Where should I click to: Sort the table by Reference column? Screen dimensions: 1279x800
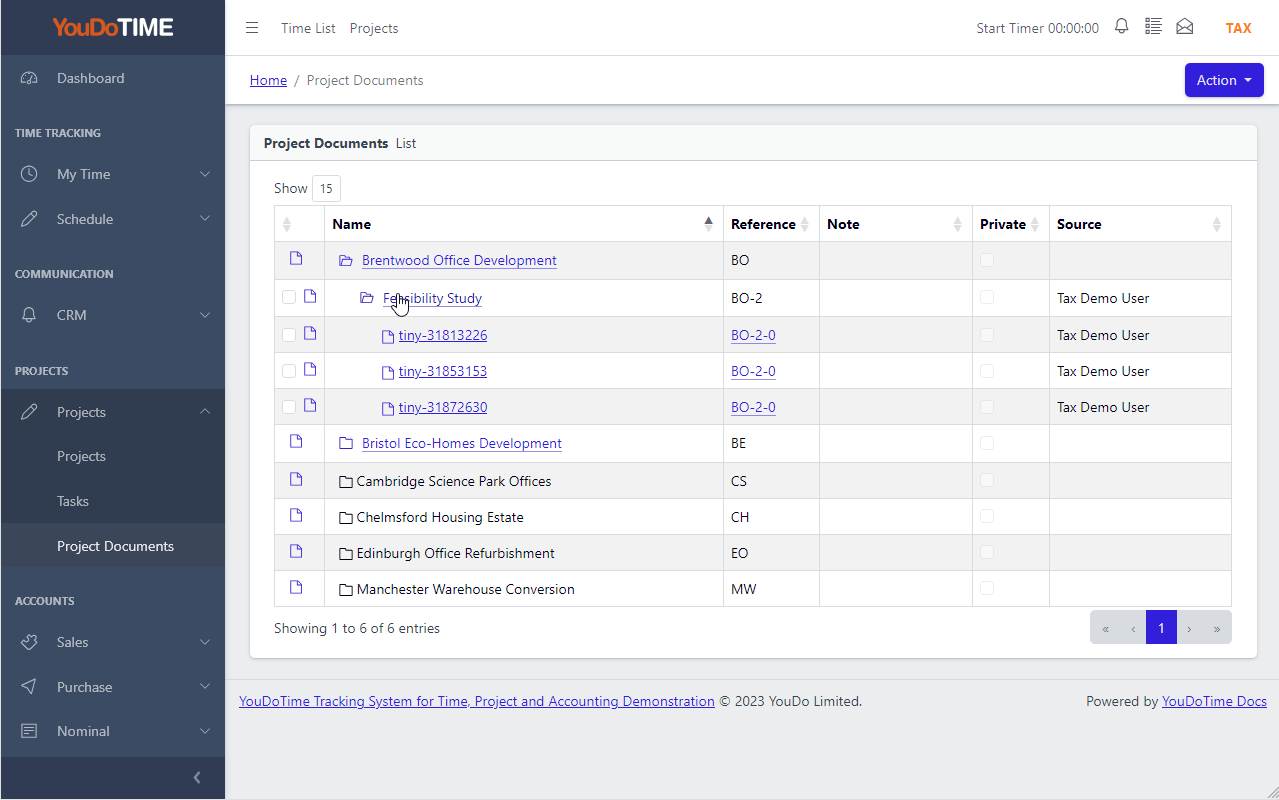pos(771,224)
